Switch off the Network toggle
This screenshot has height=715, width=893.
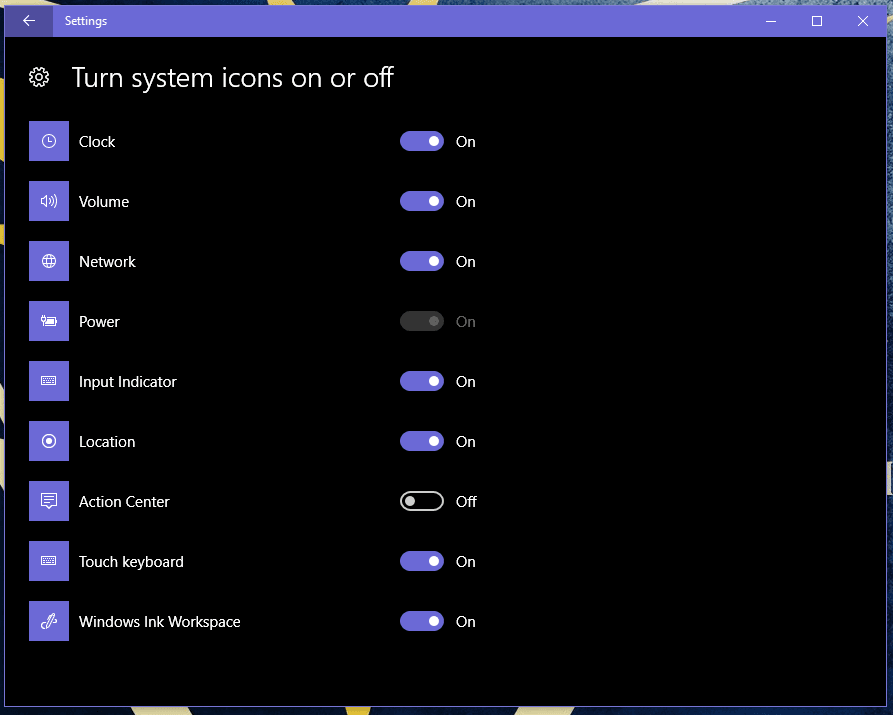pos(421,261)
